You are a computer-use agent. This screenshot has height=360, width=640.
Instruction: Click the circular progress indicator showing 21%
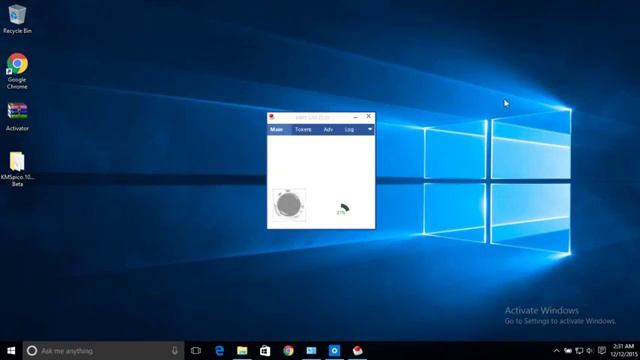343,209
